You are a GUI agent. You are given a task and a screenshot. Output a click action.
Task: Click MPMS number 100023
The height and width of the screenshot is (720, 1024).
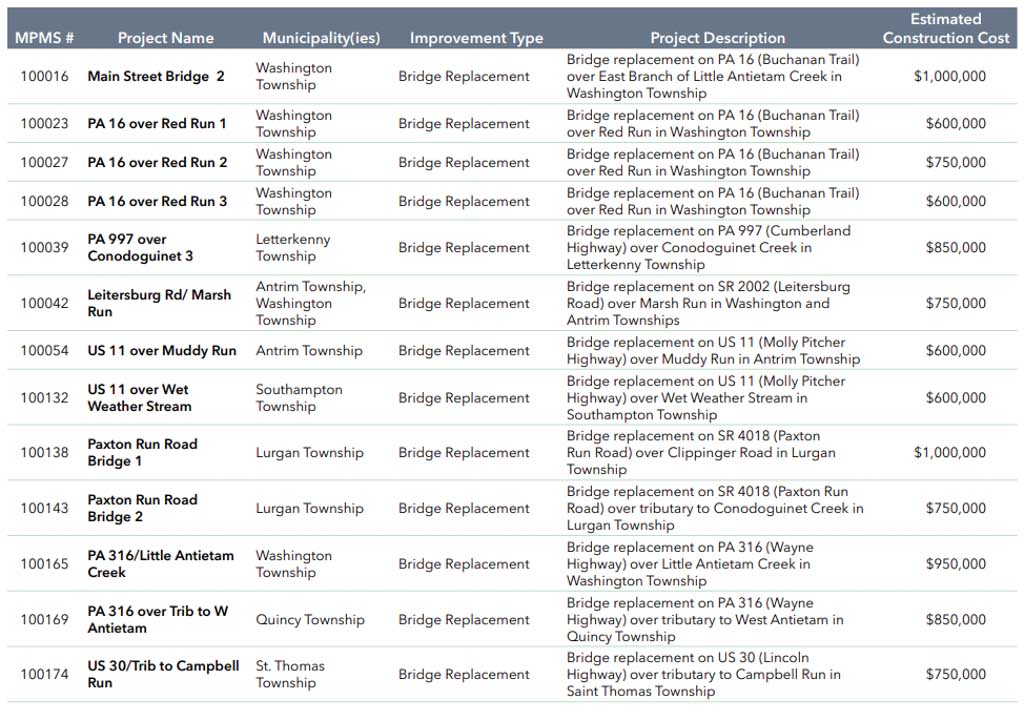click(44, 124)
